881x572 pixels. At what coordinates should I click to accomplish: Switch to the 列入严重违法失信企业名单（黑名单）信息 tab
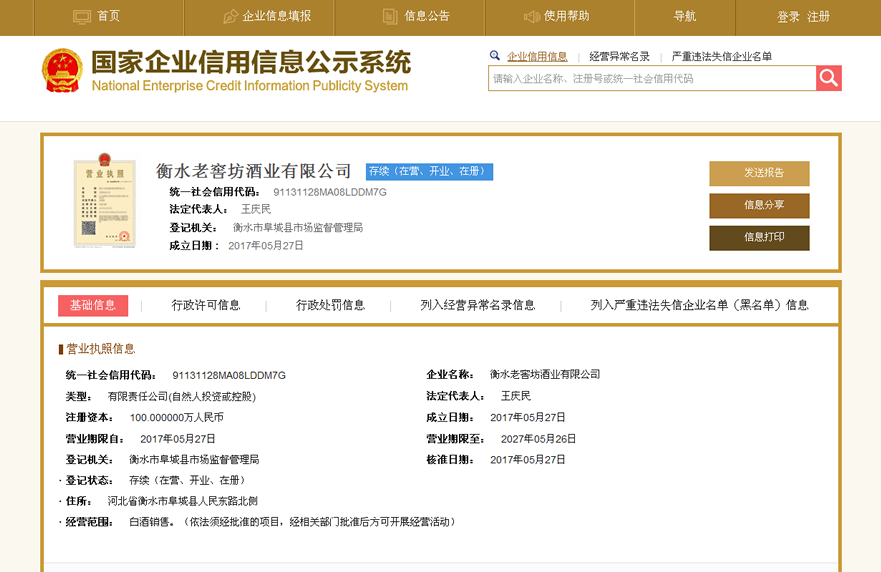700,305
